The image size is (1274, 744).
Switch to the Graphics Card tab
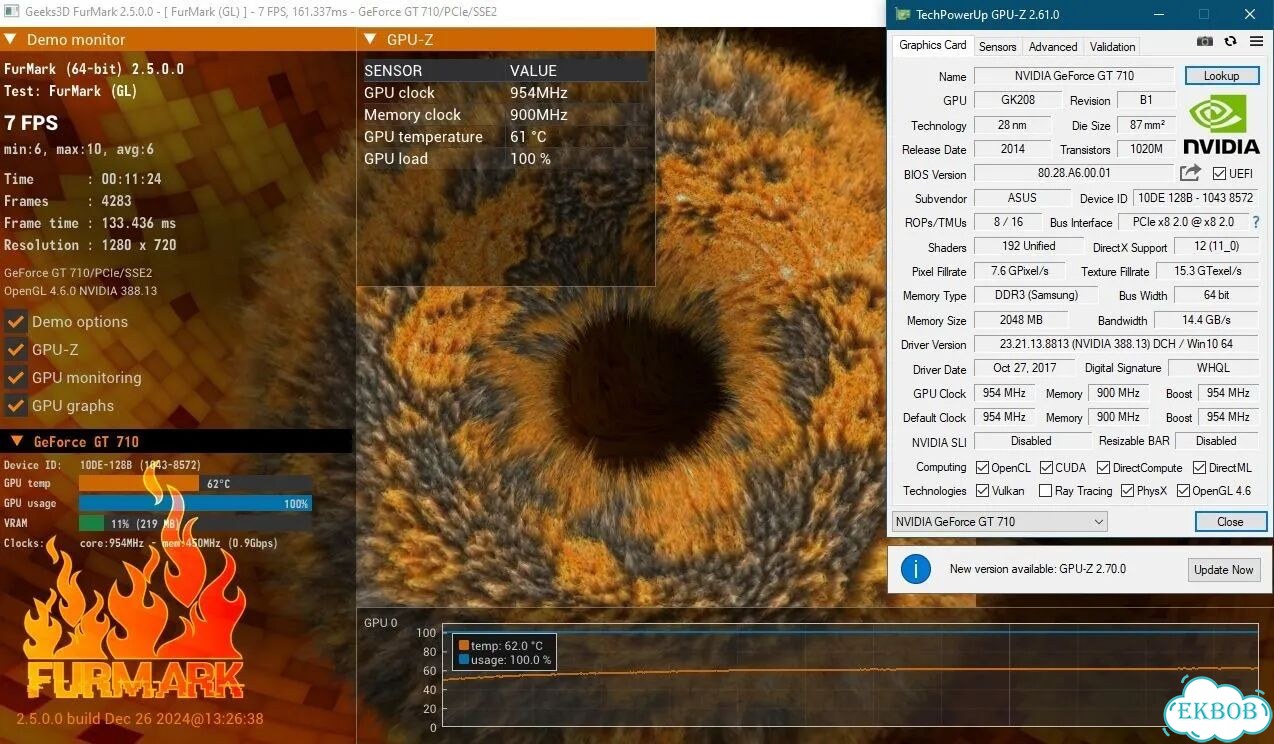pos(932,45)
